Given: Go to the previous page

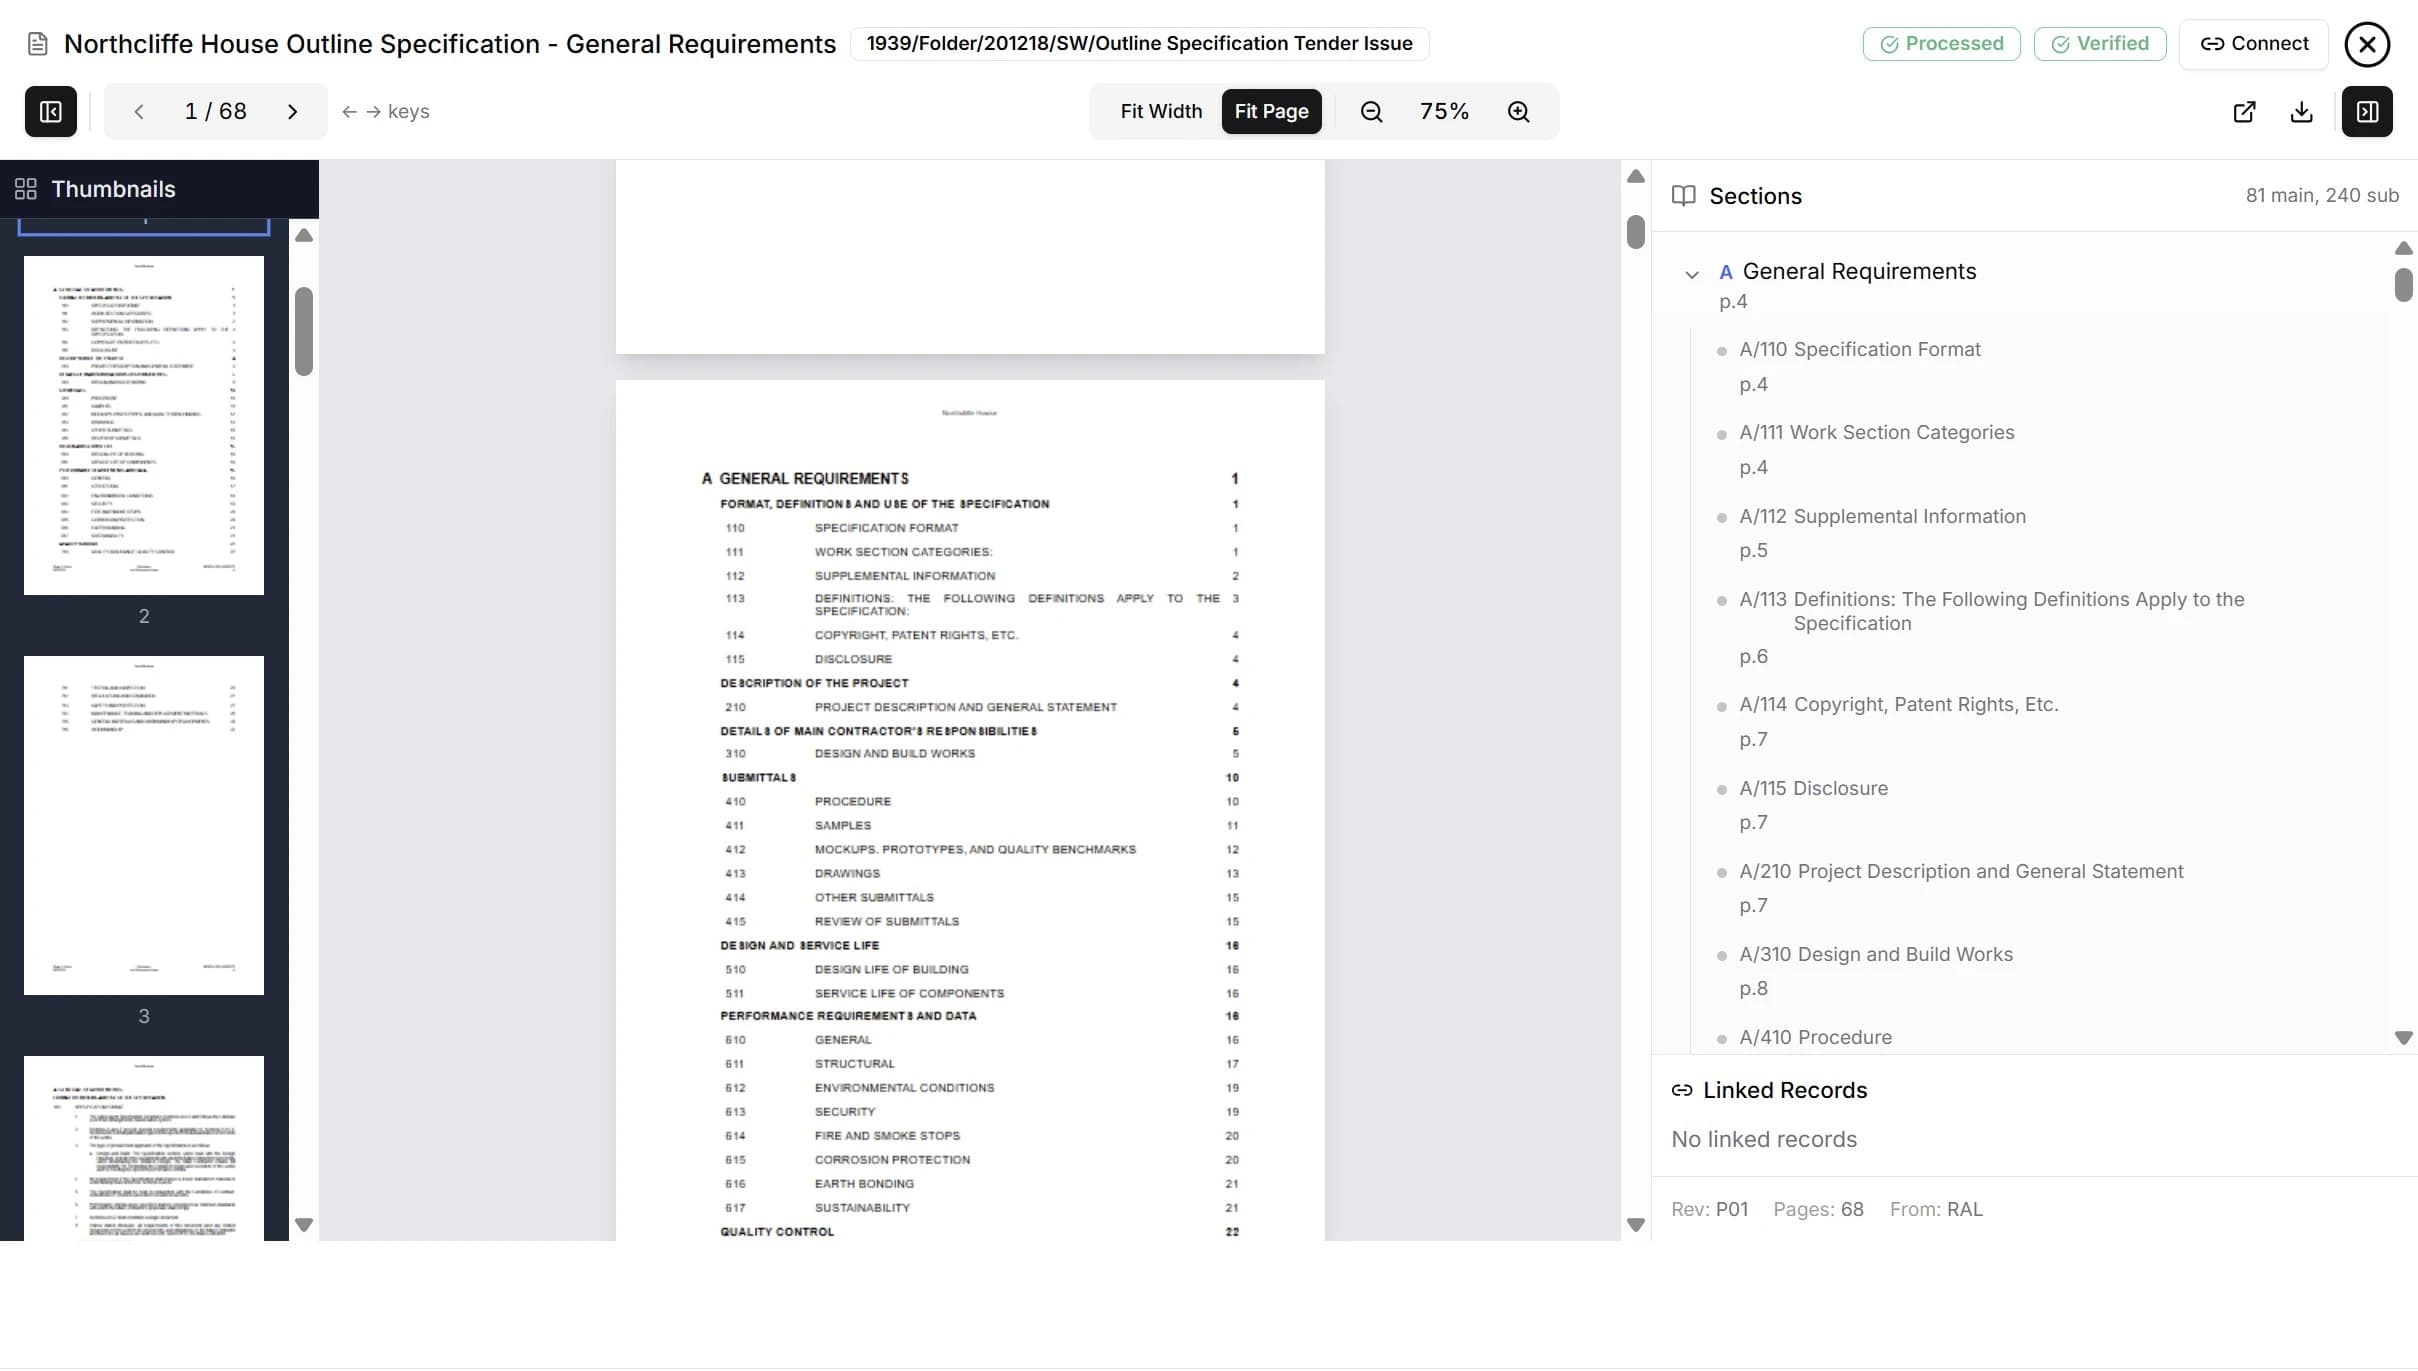Looking at the screenshot, I should (139, 111).
